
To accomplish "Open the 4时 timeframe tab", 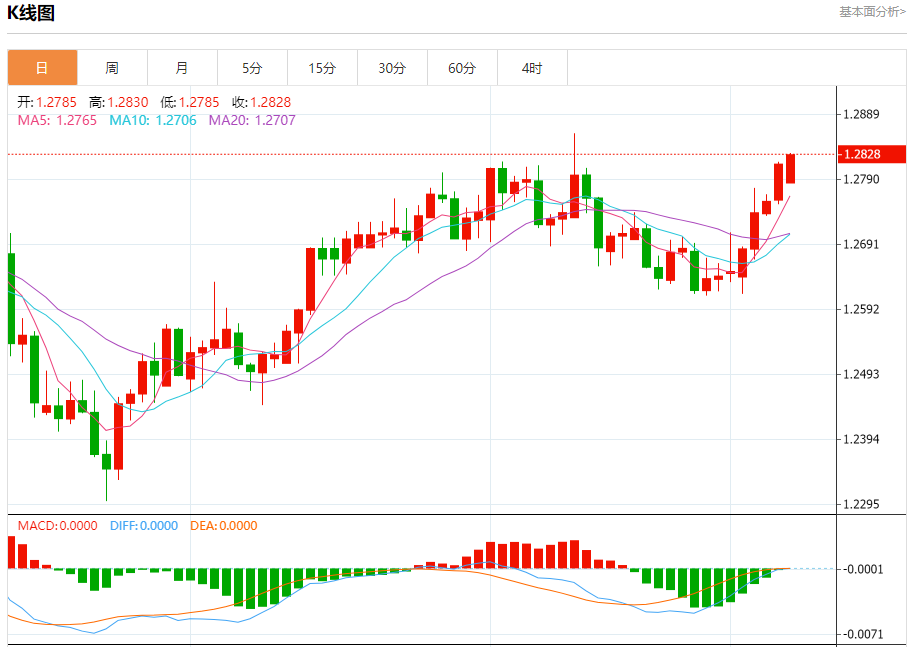I will tap(532, 68).
